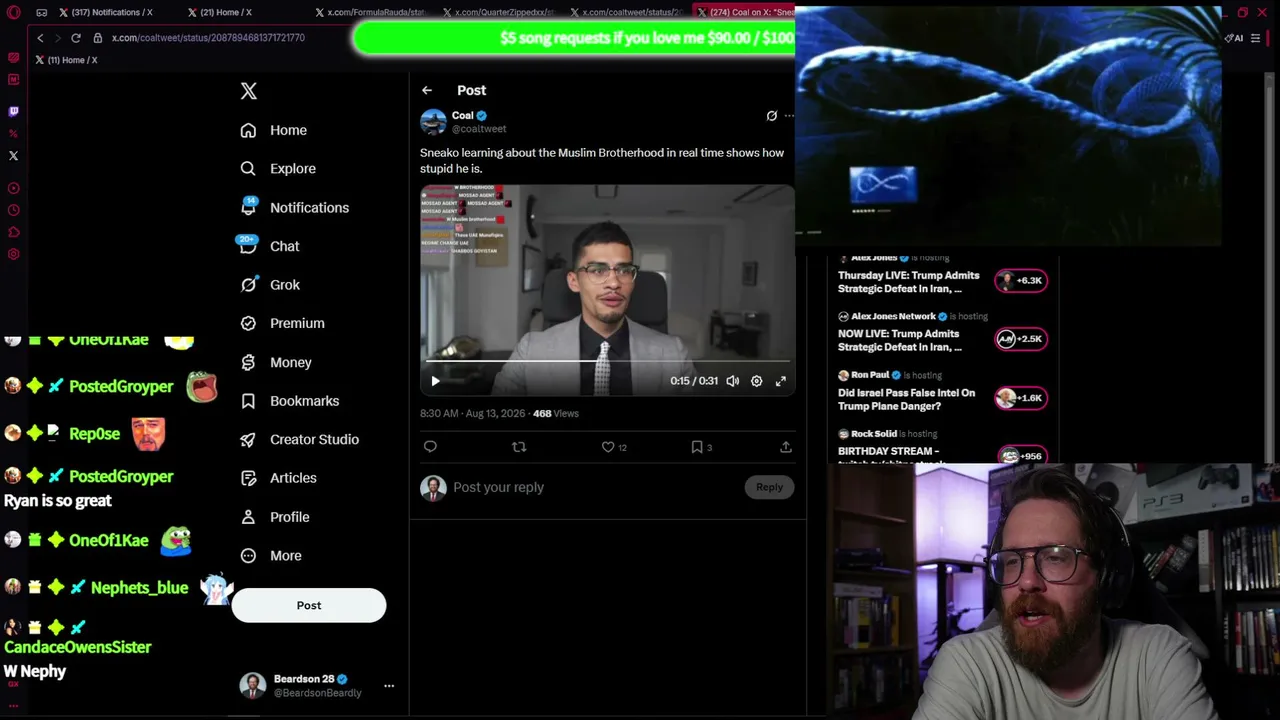The height and width of the screenshot is (720, 1280).
Task: Open Notifications in the sidebar
Action: coord(295,208)
